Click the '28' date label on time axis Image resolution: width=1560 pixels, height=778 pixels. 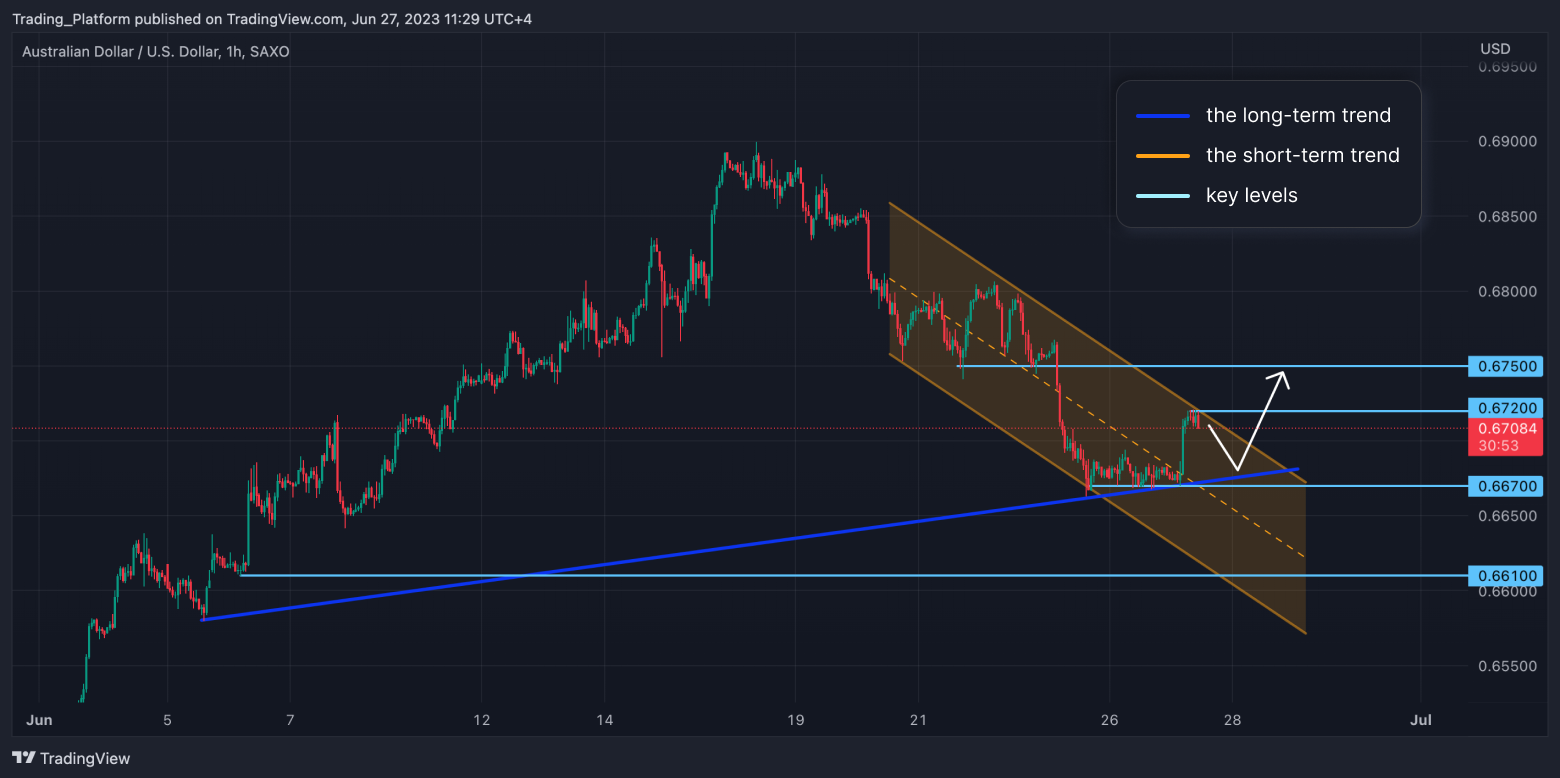tap(1233, 720)
